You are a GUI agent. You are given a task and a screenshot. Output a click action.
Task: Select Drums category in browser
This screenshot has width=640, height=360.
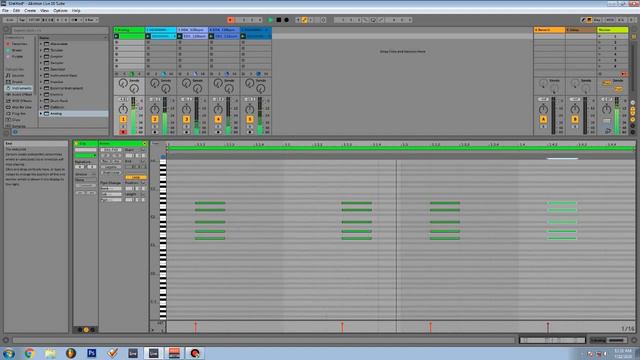pyautogui.click(x=16, y=82)
